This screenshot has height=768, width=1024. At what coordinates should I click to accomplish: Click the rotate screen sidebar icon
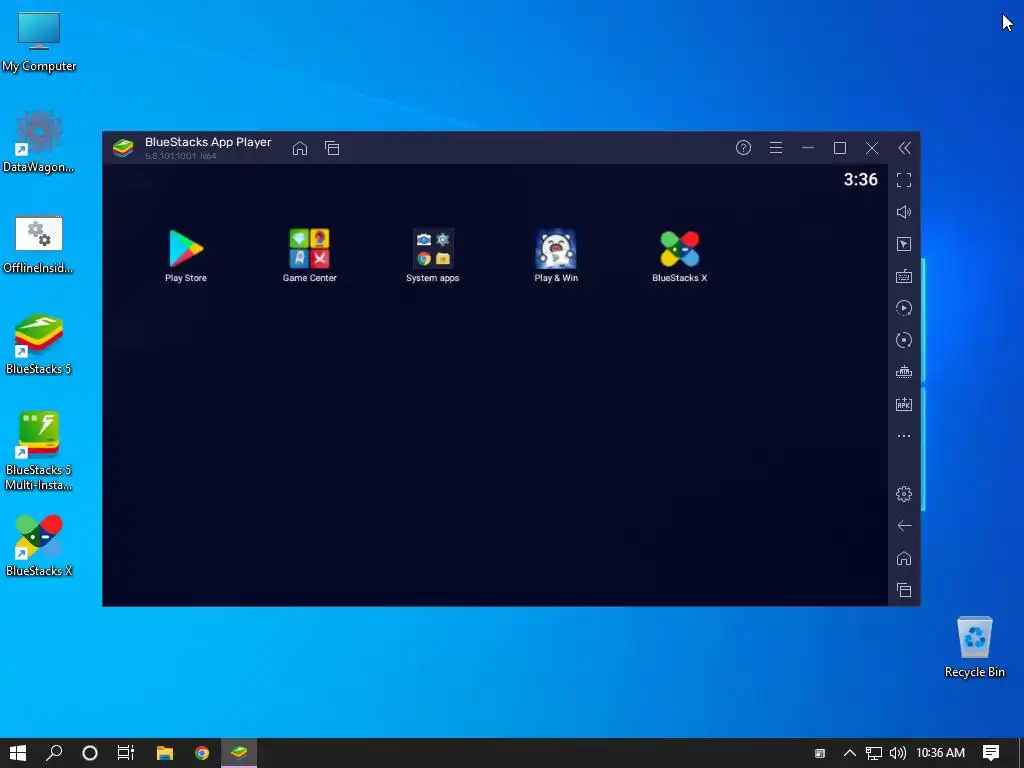point(904,340)
